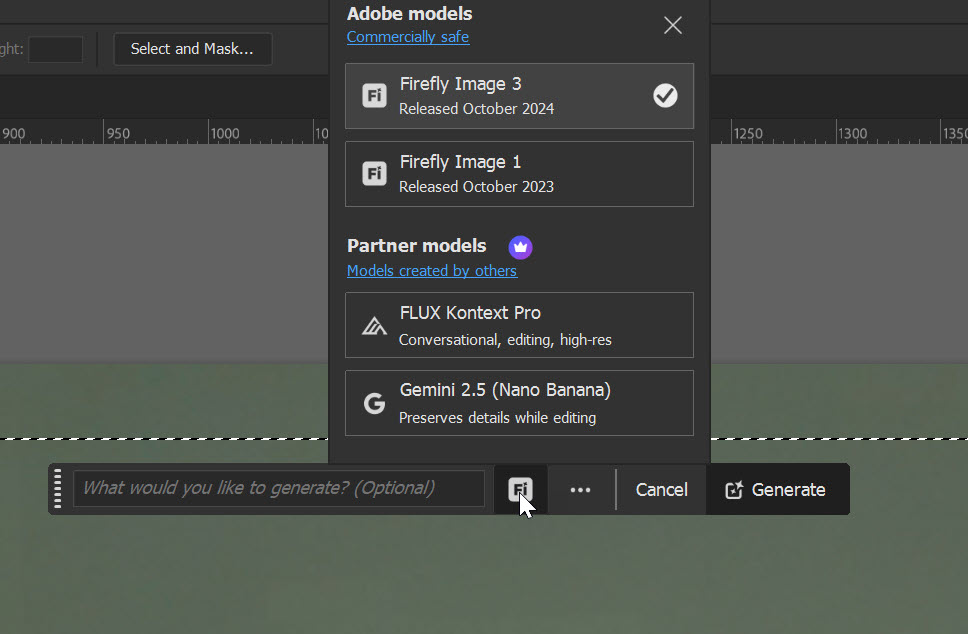
Task: Close the model selection panel
Action: click(673, 25)
